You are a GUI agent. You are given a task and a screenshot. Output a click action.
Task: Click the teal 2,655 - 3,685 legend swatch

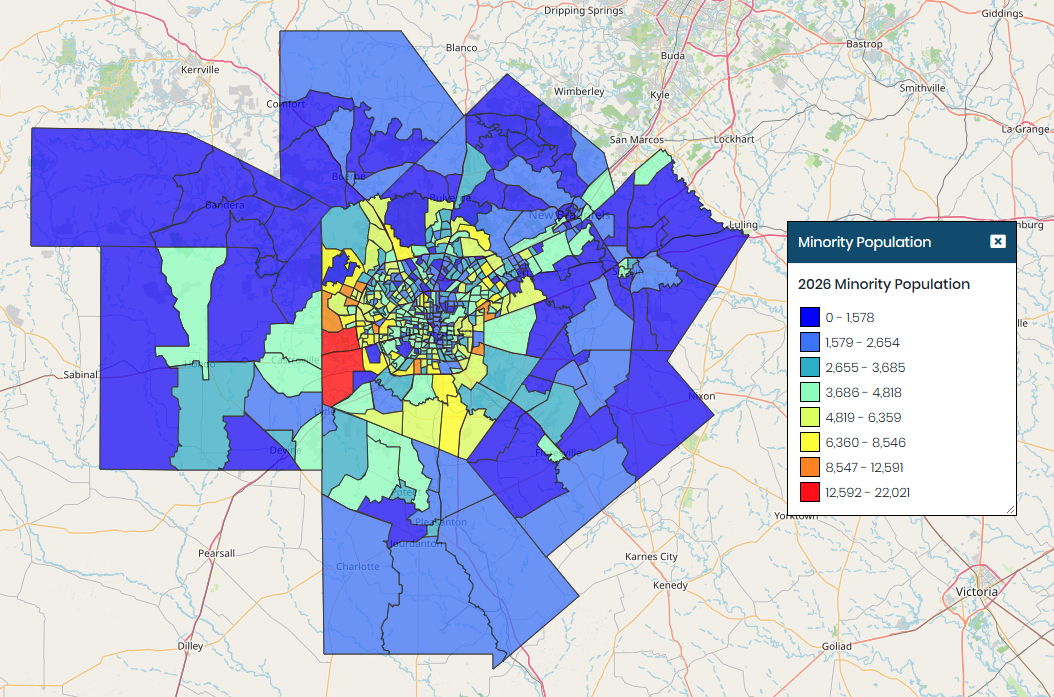(810, 367)
